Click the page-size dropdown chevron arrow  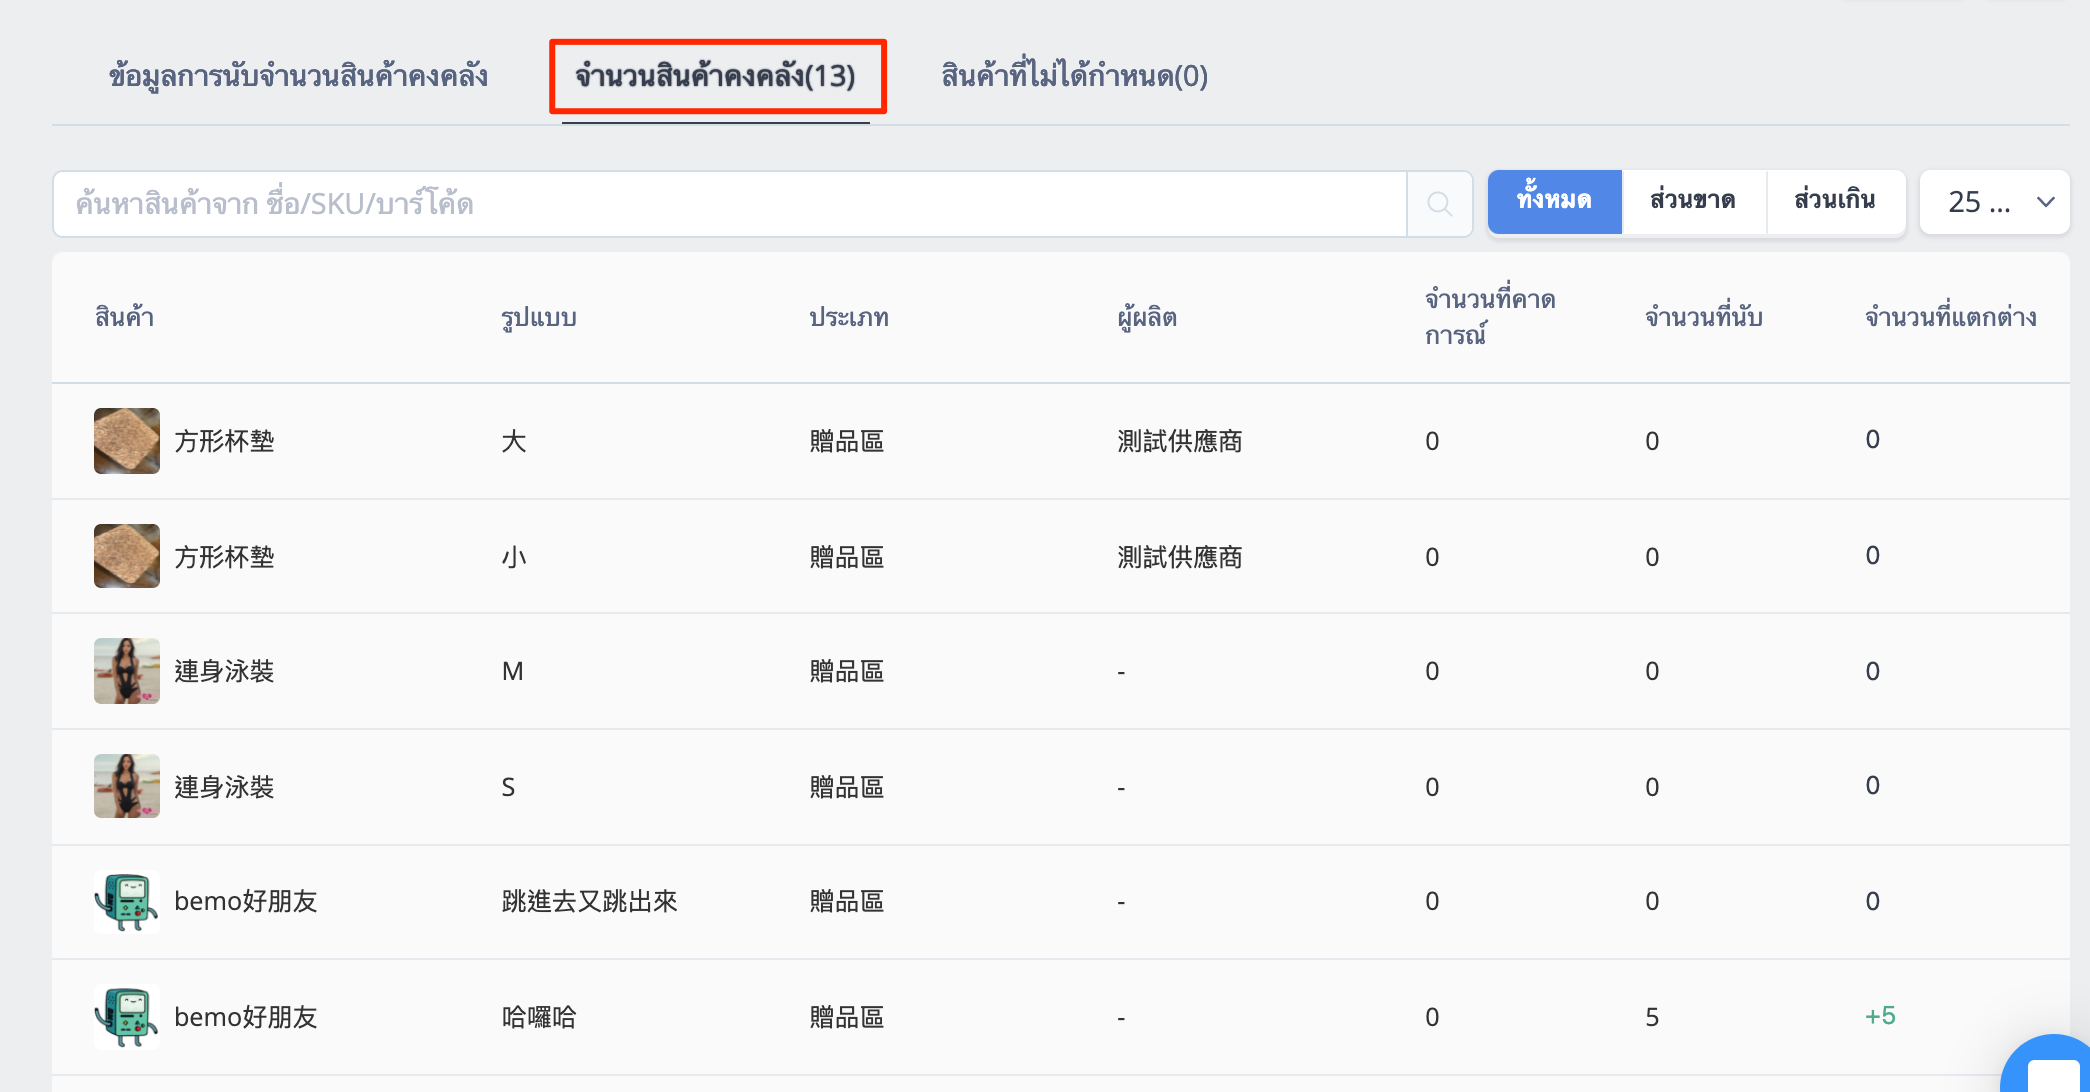pos(2045,202)
